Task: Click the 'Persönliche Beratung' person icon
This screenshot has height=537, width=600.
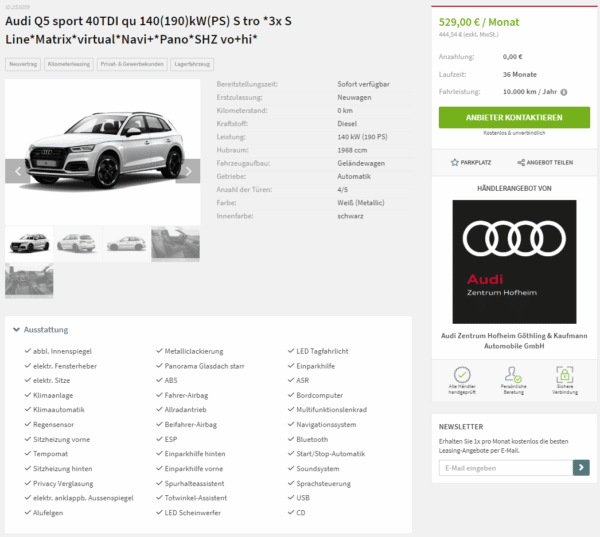Action: click(513, 374)
